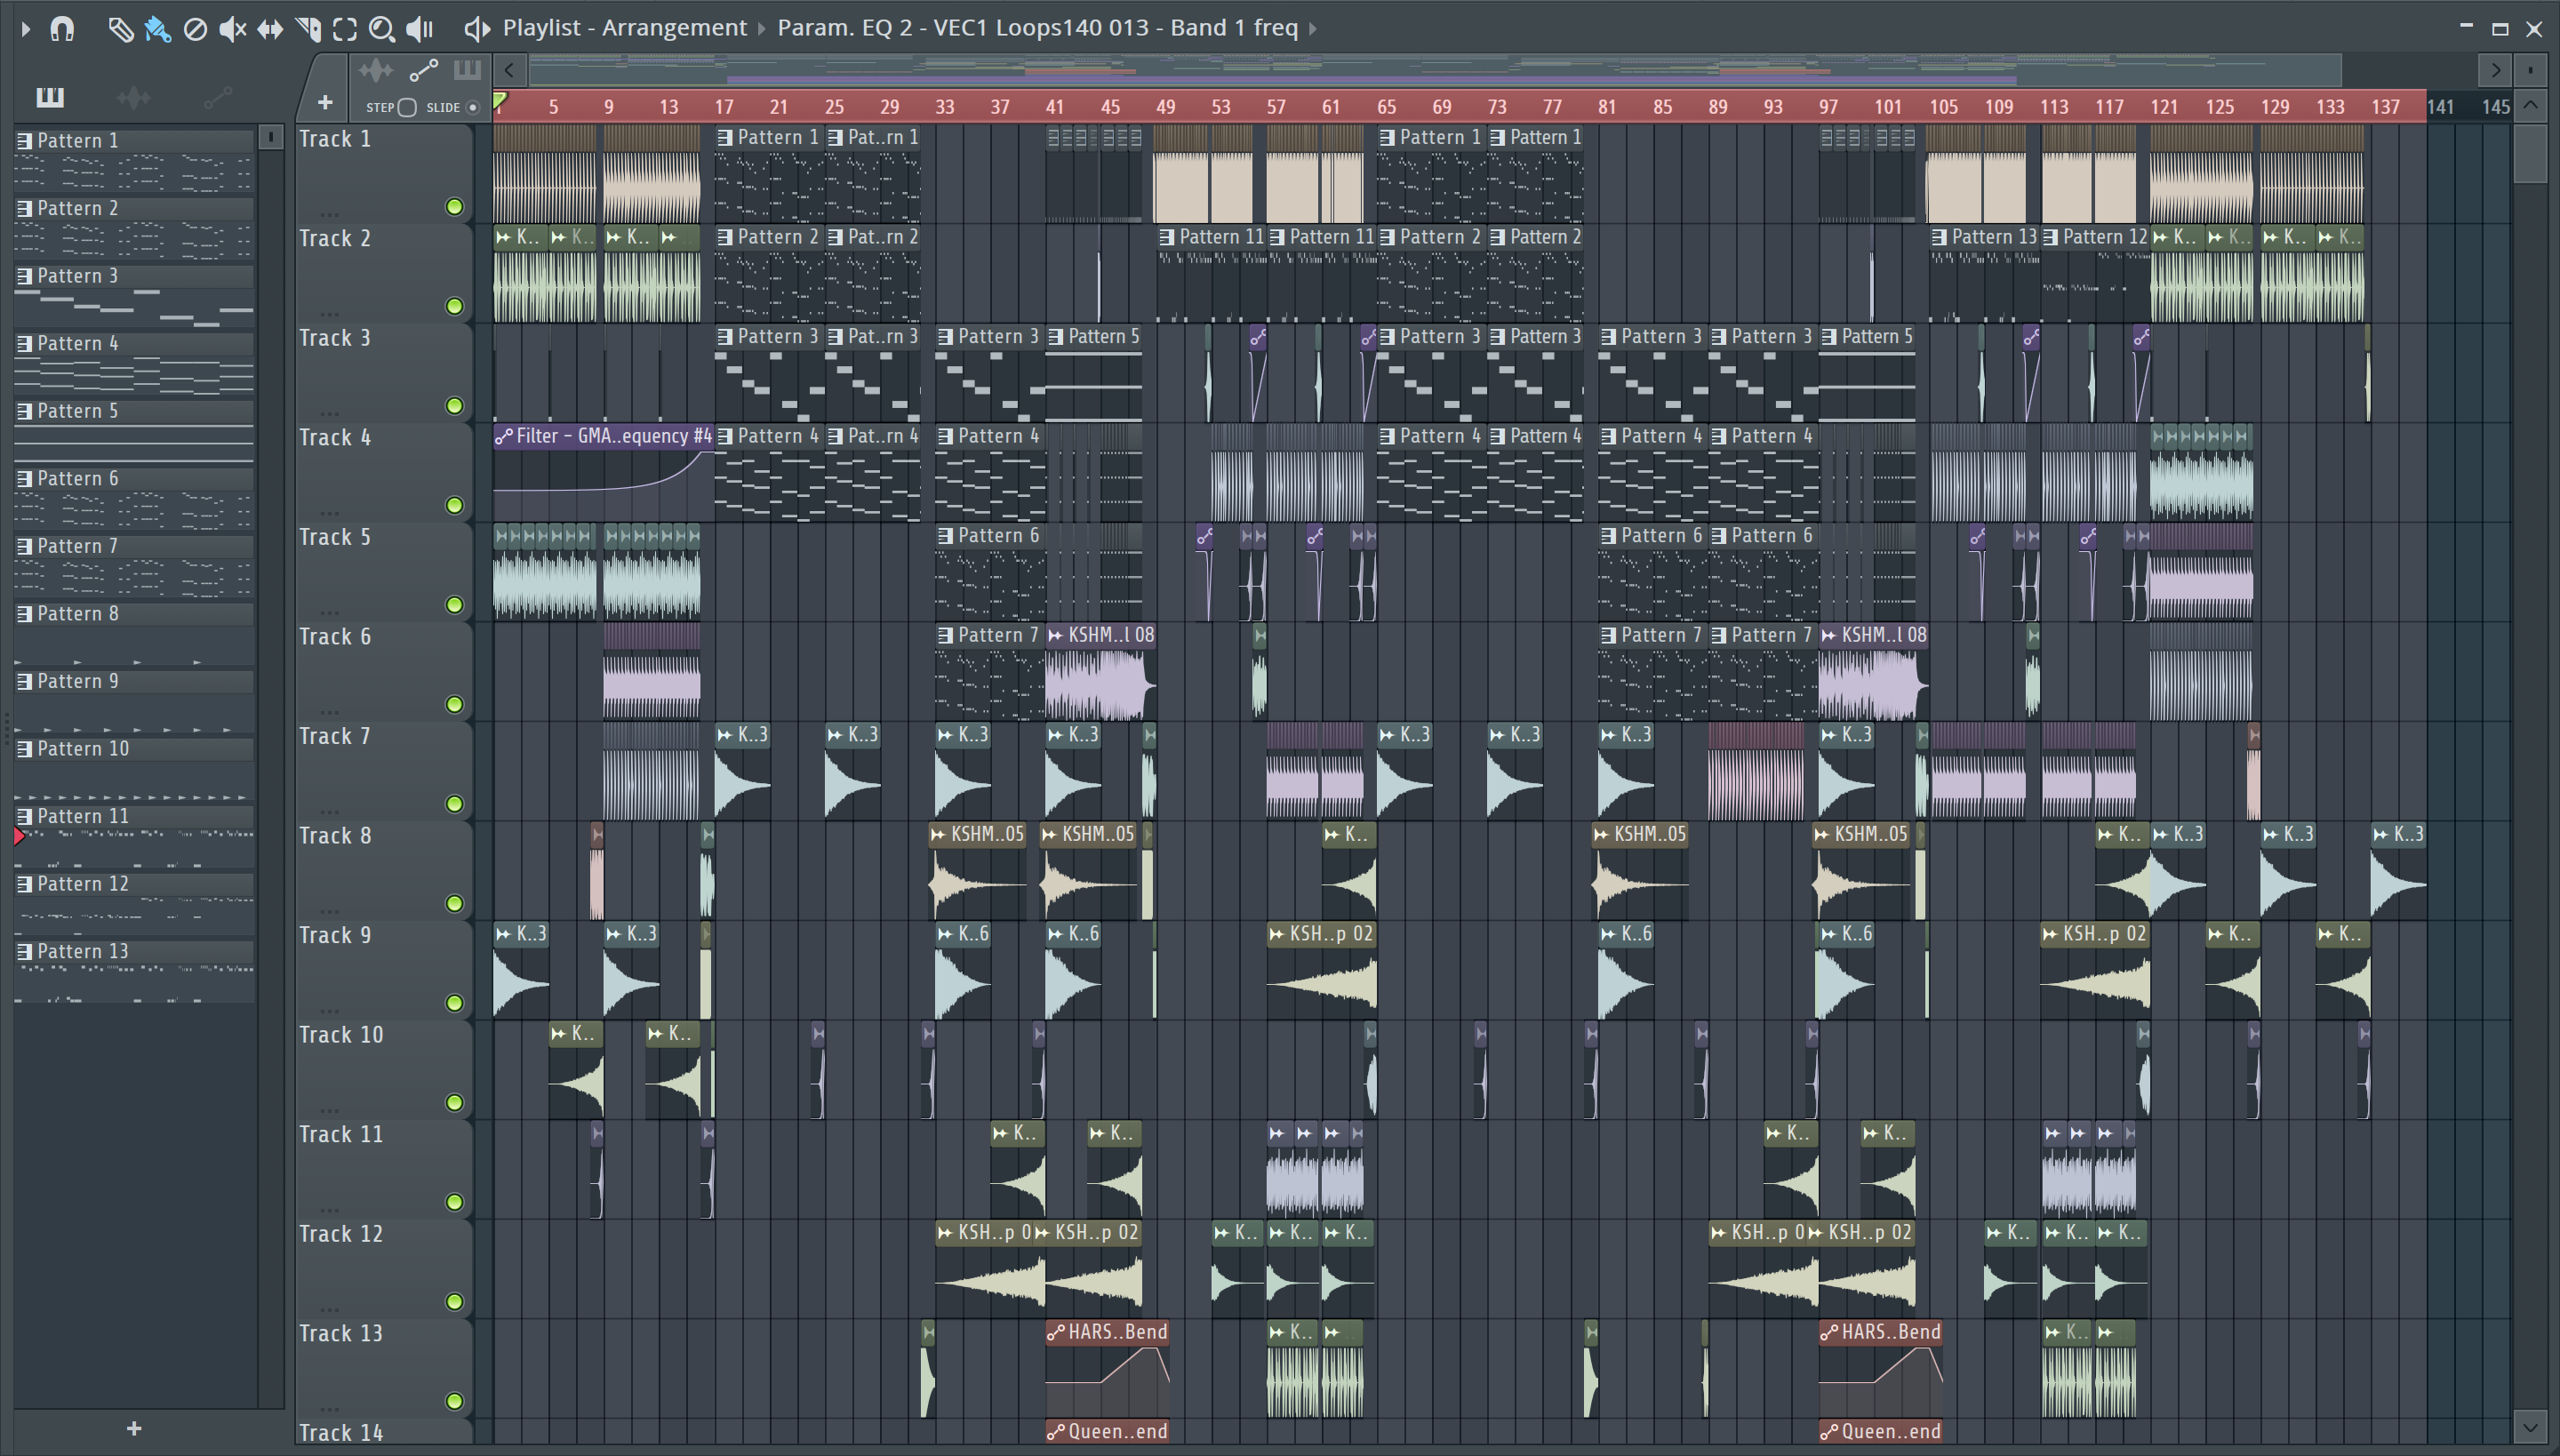Screen dimensions: 2560x1456
Task: Select the Draw pencil tool
Action: pyautogui.click(x=120, y=29)
